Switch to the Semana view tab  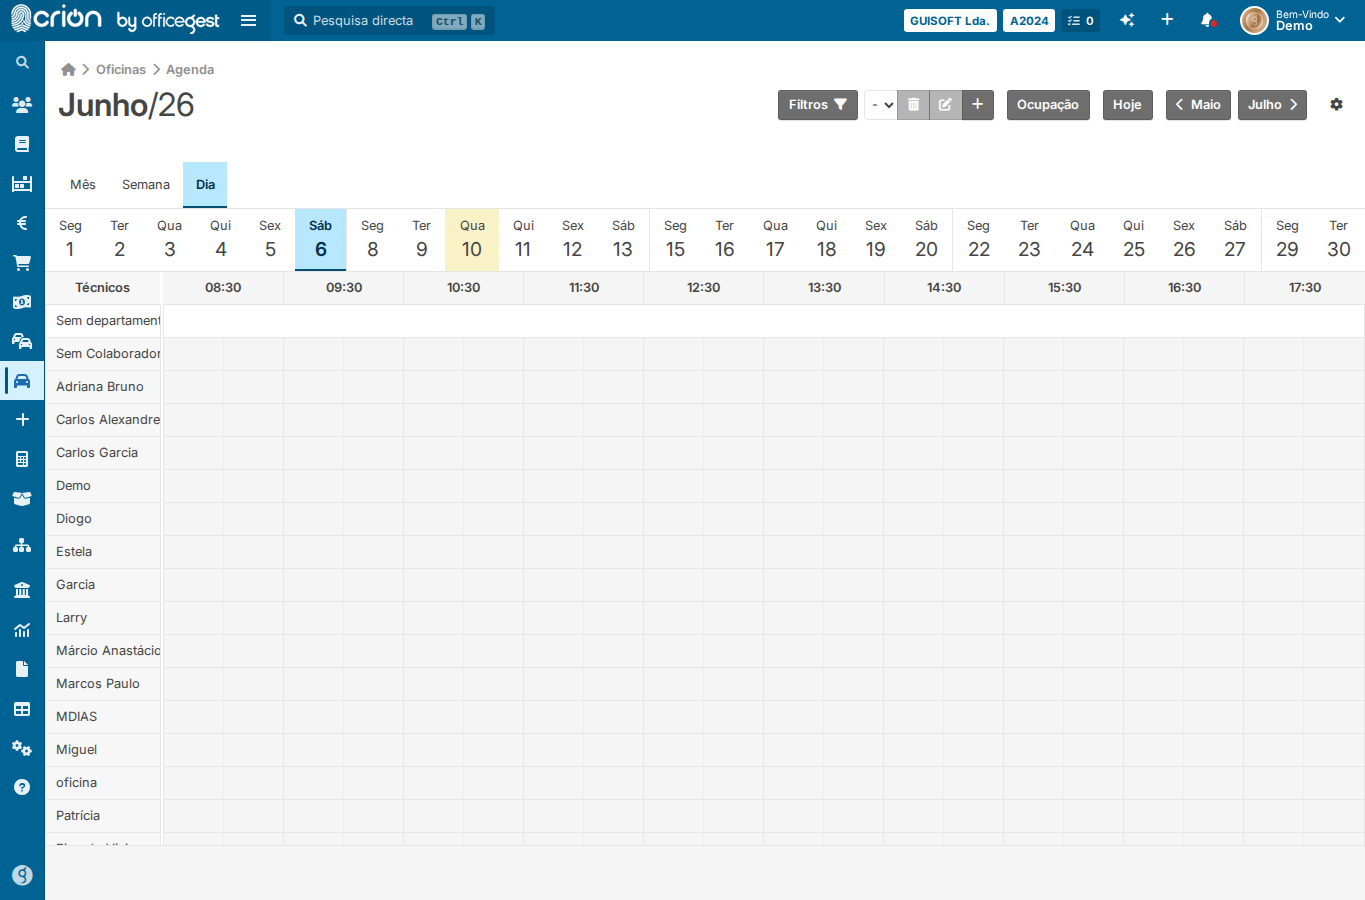click(146, 185)
